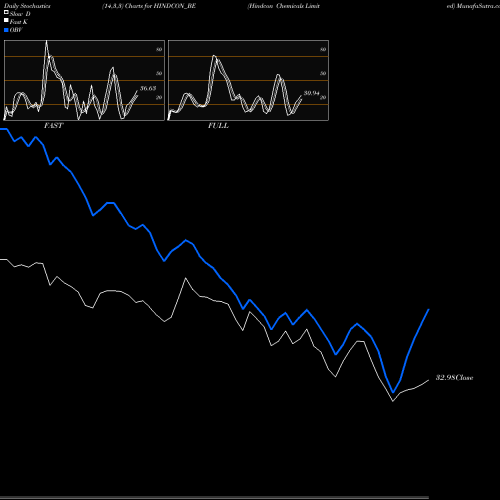Click the 'OBV' legend label
Screen dimensions: 500x500
[16, 30]
